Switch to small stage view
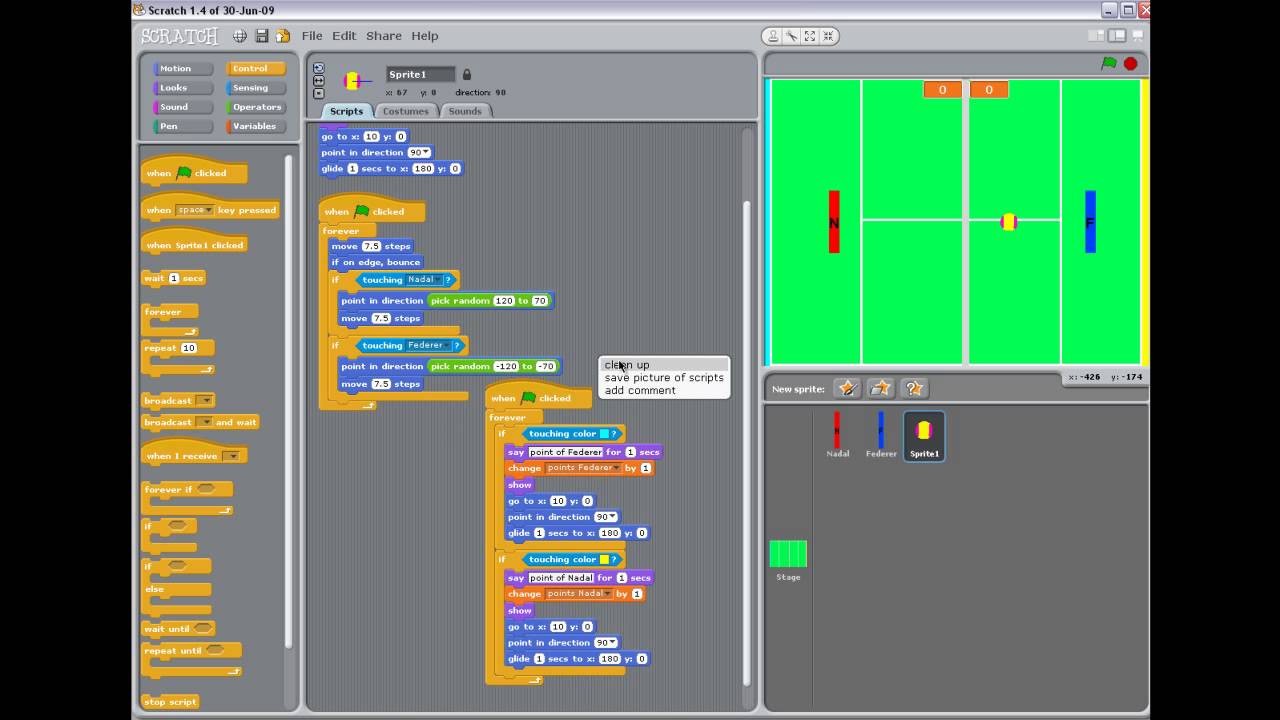 [1098, 36]
